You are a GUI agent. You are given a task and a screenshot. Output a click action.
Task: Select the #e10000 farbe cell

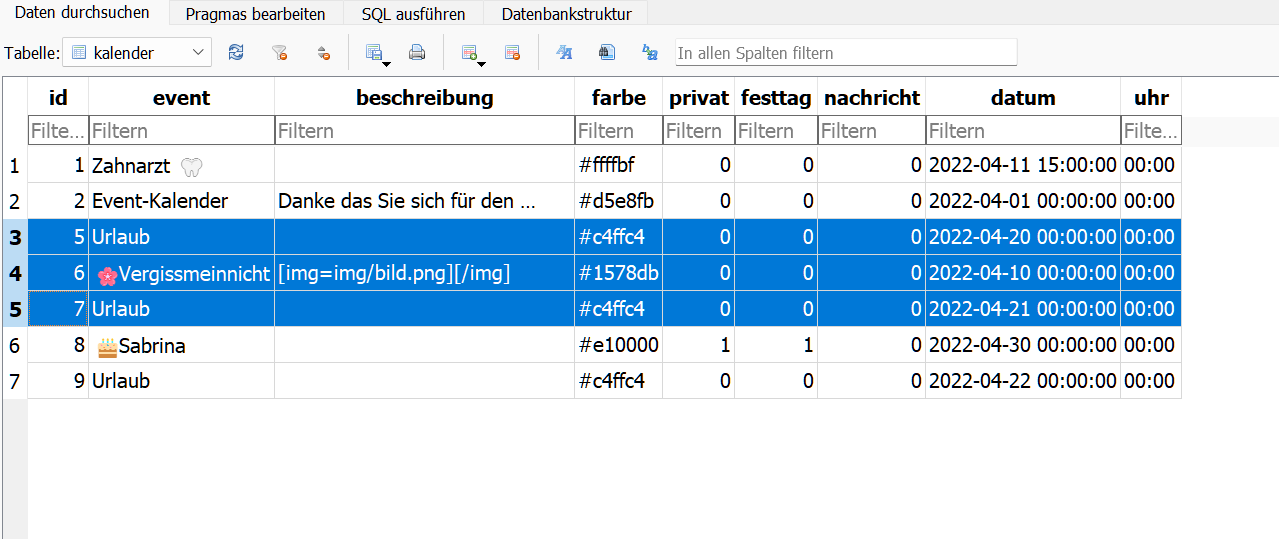618,346
